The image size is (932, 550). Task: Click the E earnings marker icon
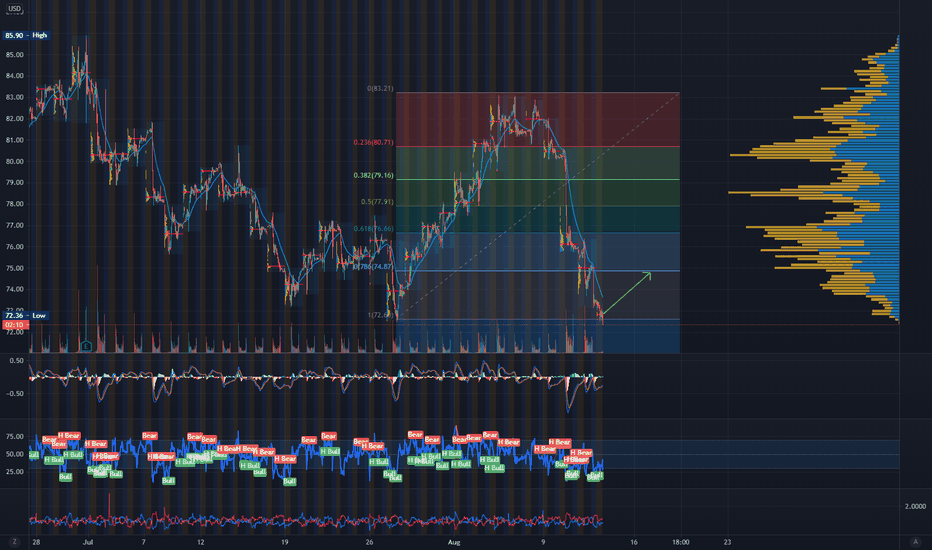86,345
